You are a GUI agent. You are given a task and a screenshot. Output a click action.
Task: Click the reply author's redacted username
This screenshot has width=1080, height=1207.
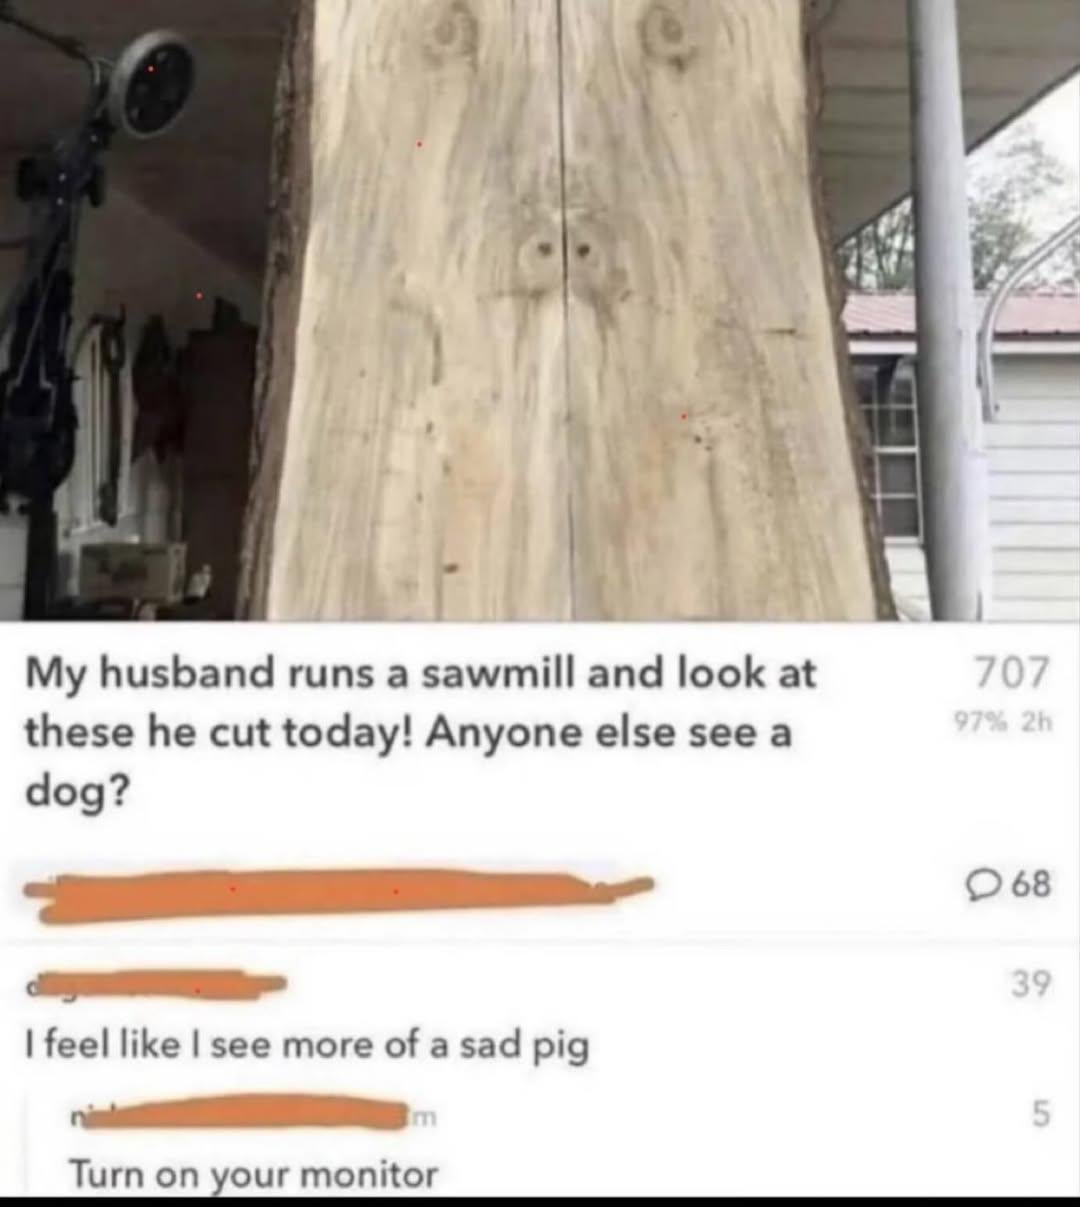[x=252, y=1113]
